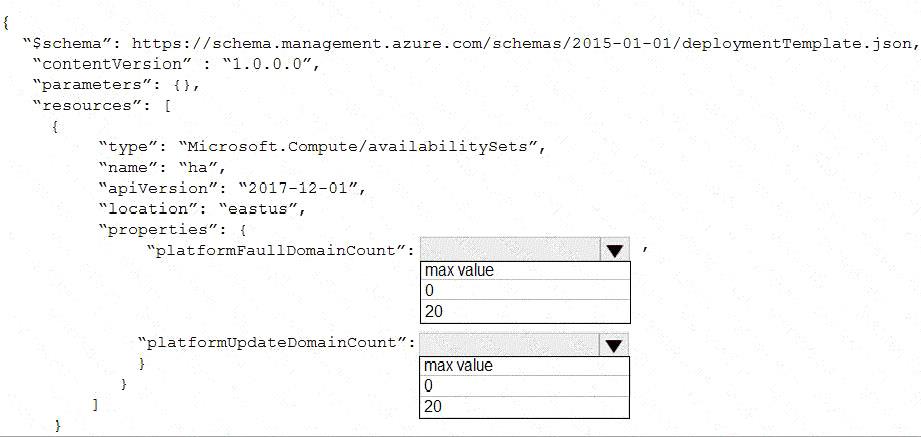921x437 pixels.
Task: Open the schema.management.azure.com deployment template URL
Action: coord(524,43)
